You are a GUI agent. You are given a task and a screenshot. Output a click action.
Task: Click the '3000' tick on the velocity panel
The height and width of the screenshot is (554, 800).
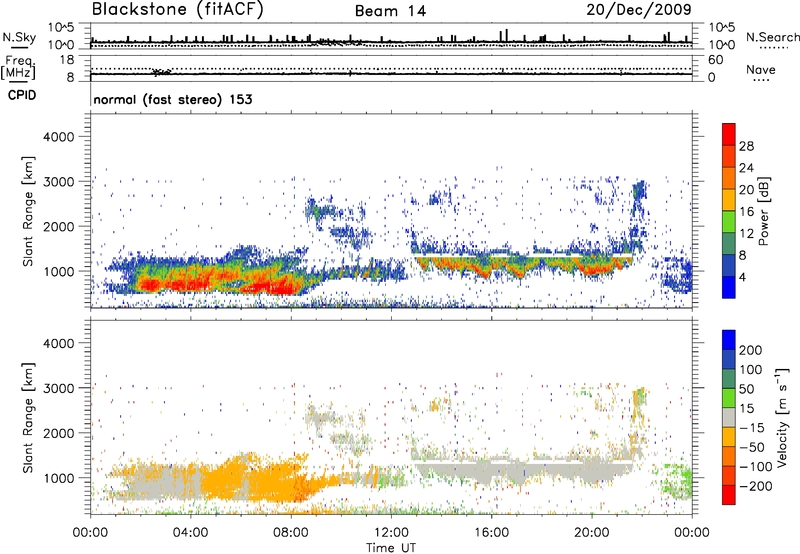click(x=59, y=388)
